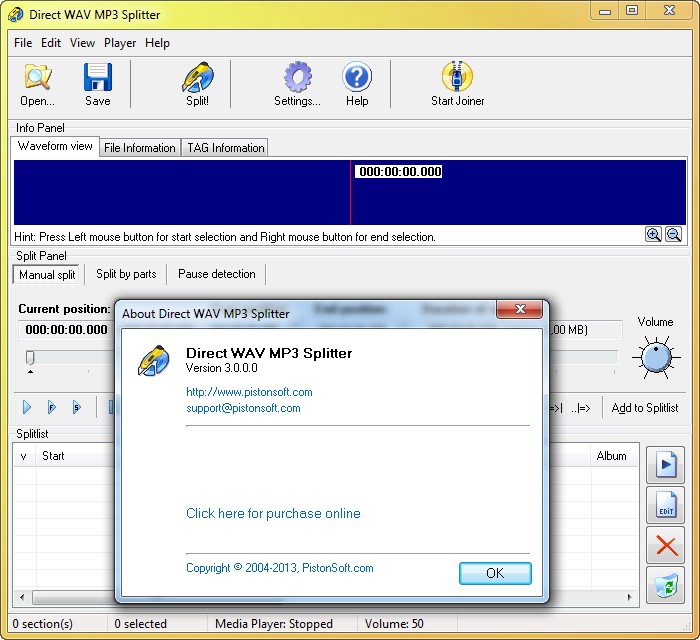700x640 pixels.
Task: Select the Pause detection tab
Action: pyautogui.click(x=217, y=274)
